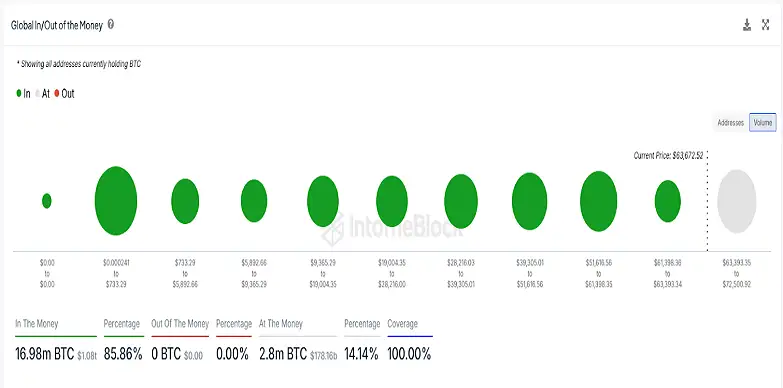Click the $1.08t dollar amount
Image resolution: width=783 pixels, height=388 pixels.
87,356
